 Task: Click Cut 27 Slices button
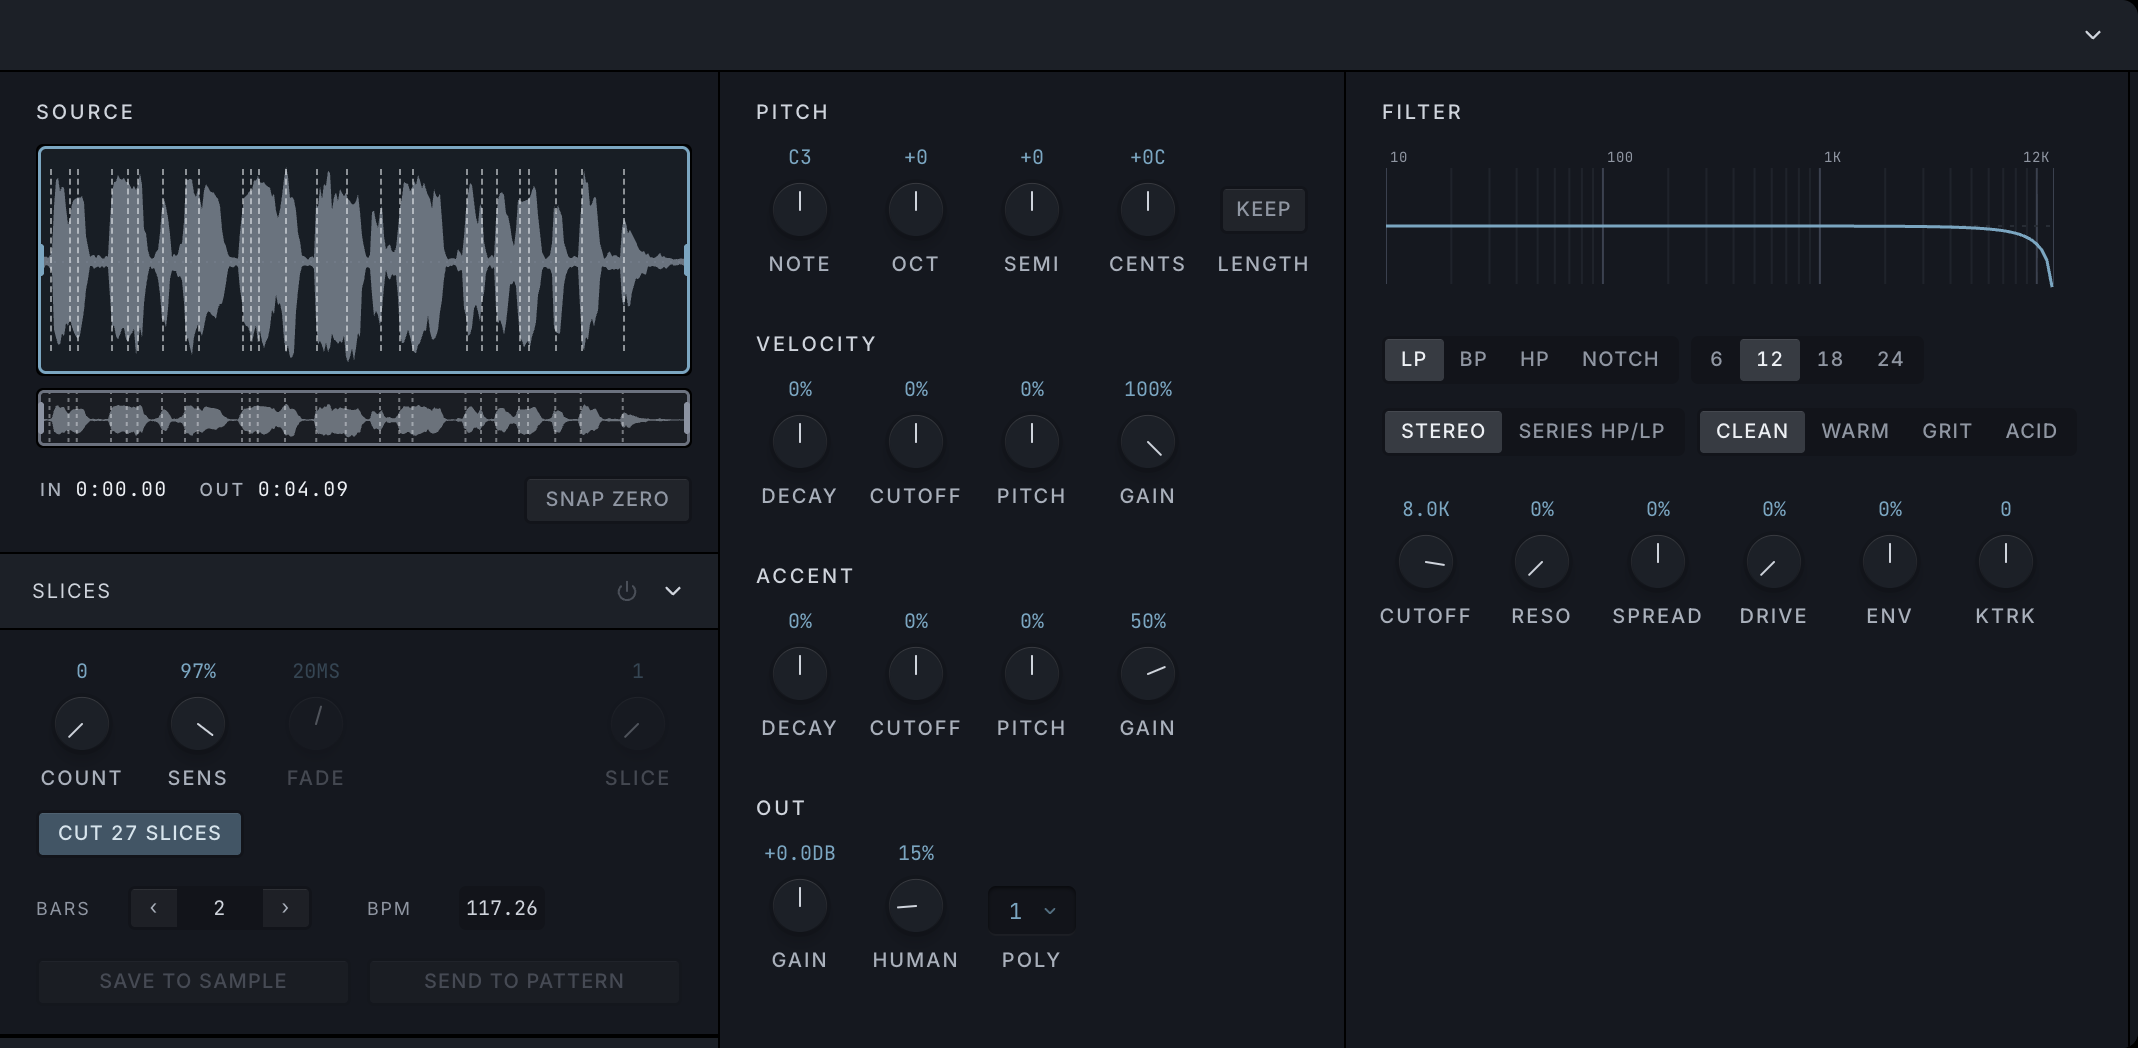(140, 833)
